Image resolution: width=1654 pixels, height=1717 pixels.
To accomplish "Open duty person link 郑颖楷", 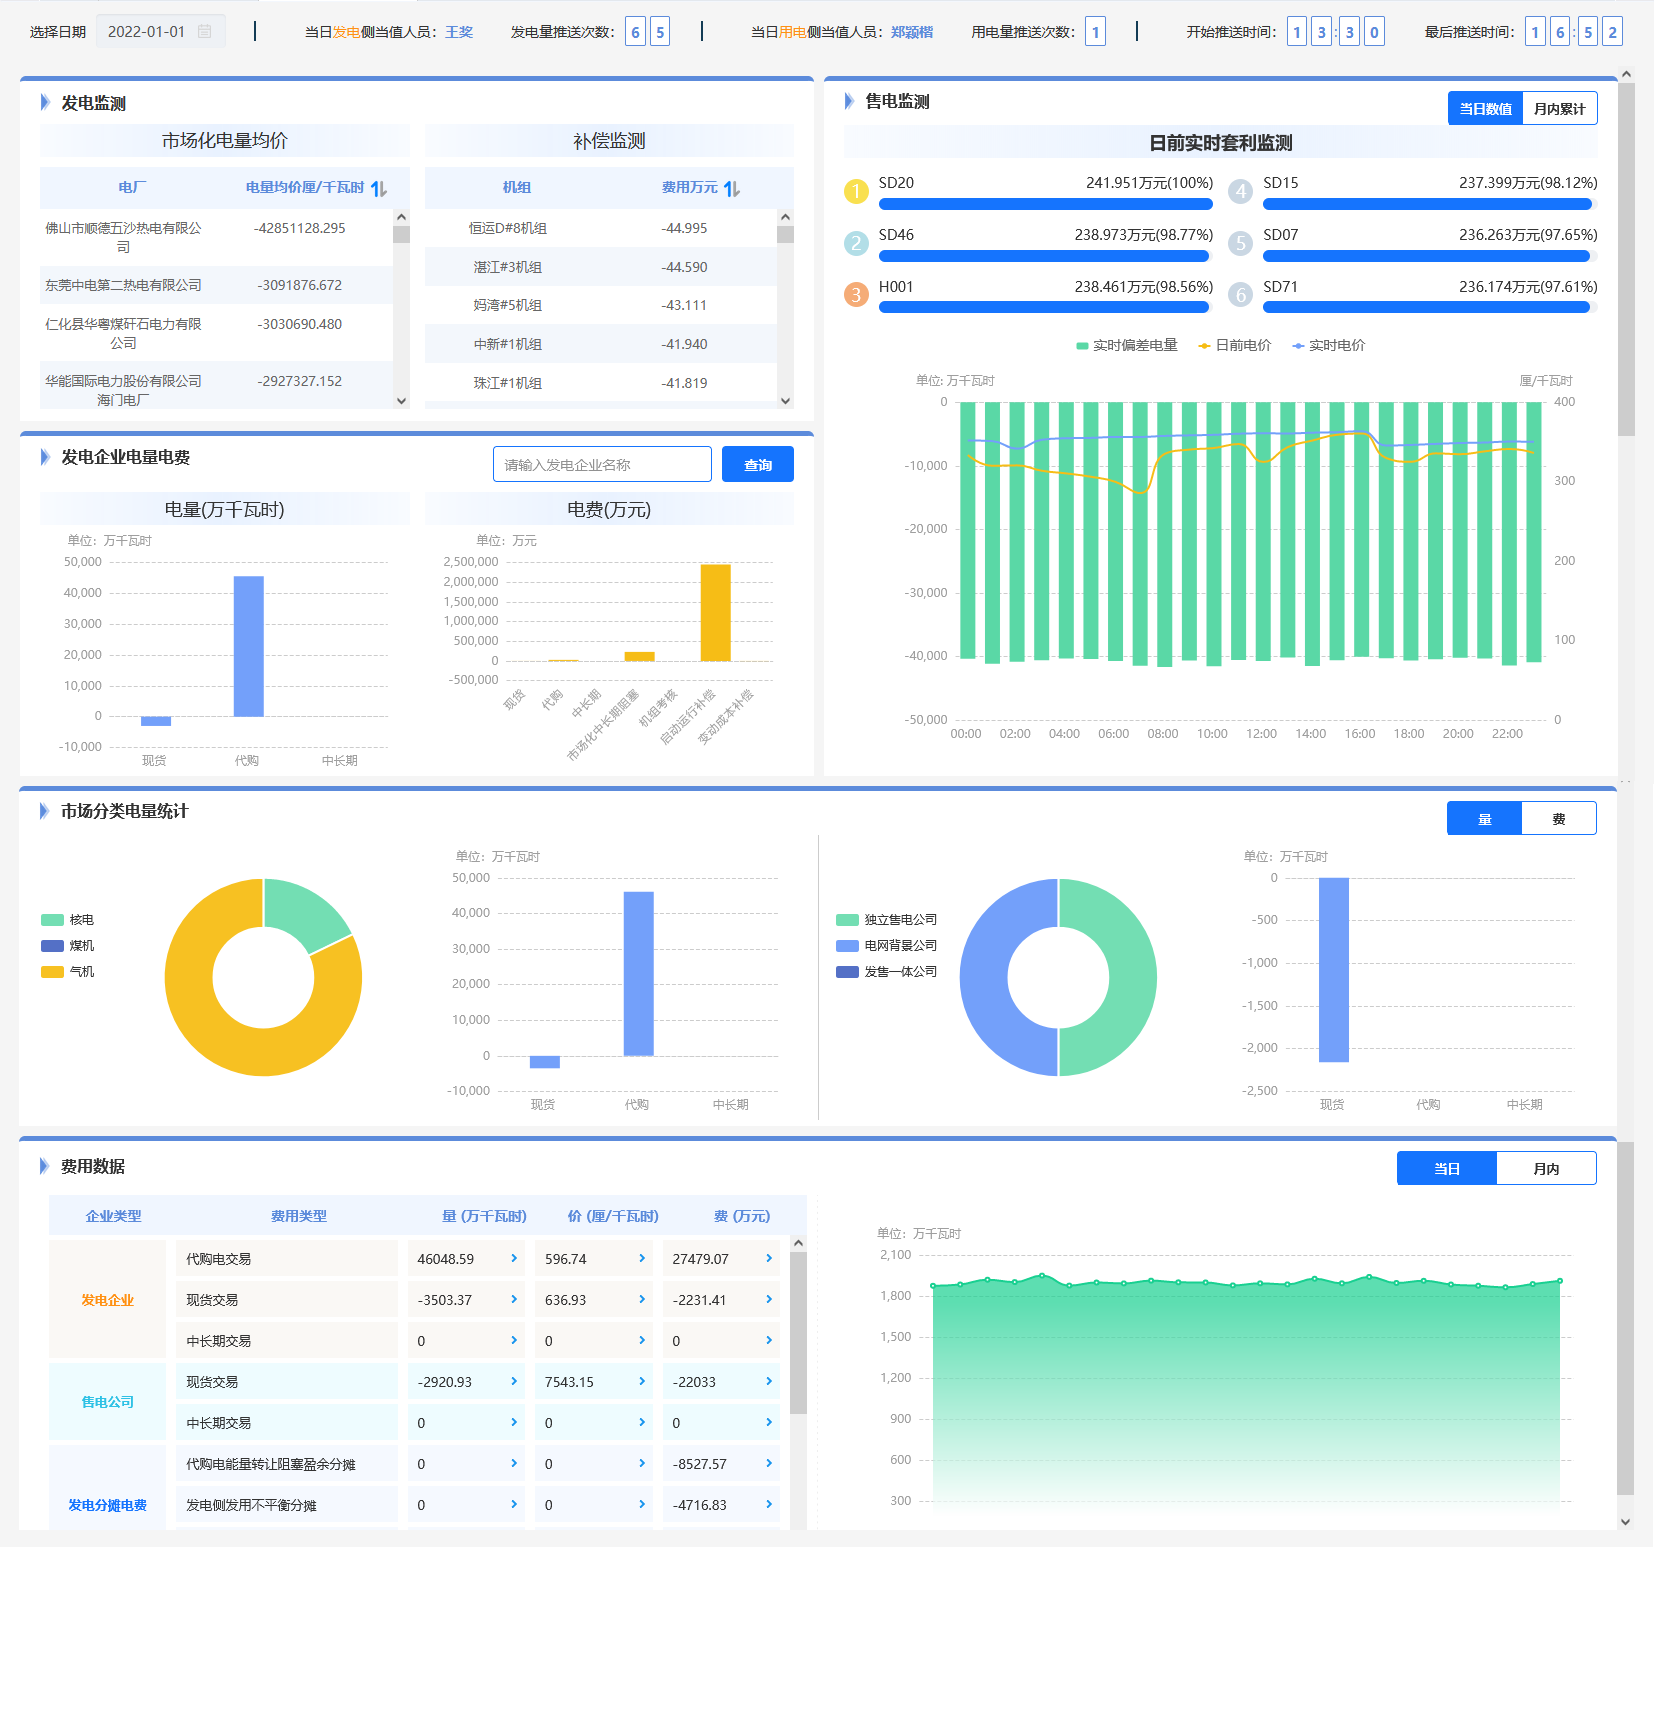I will pyautogui.click(x=912, y=32).
